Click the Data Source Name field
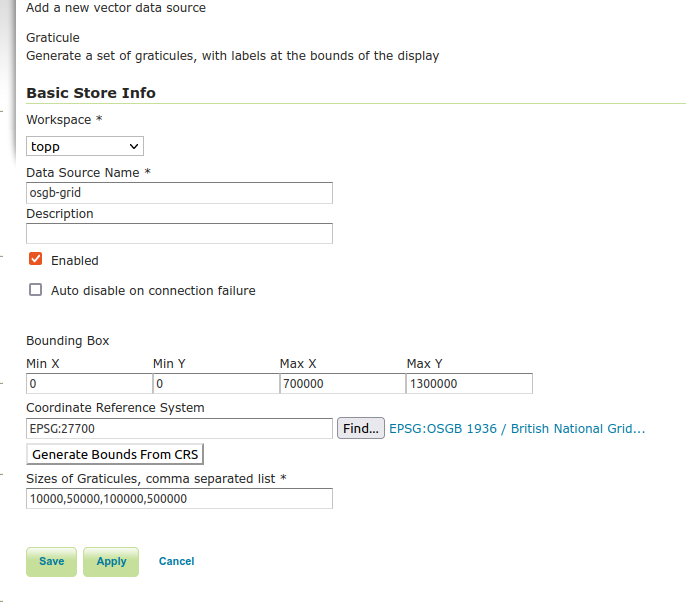The height and width of the screenshot is (609, 686). [x=179, y=193]
